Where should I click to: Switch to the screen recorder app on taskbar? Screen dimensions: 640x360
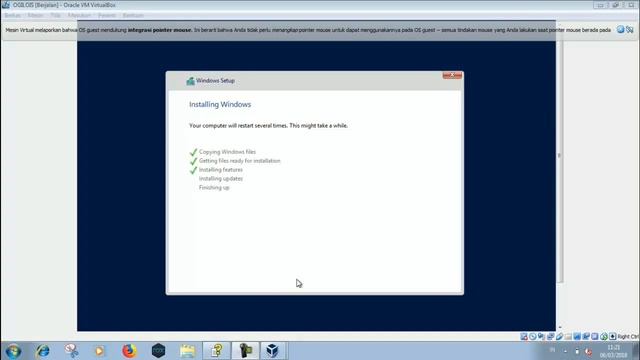[245, 351]
